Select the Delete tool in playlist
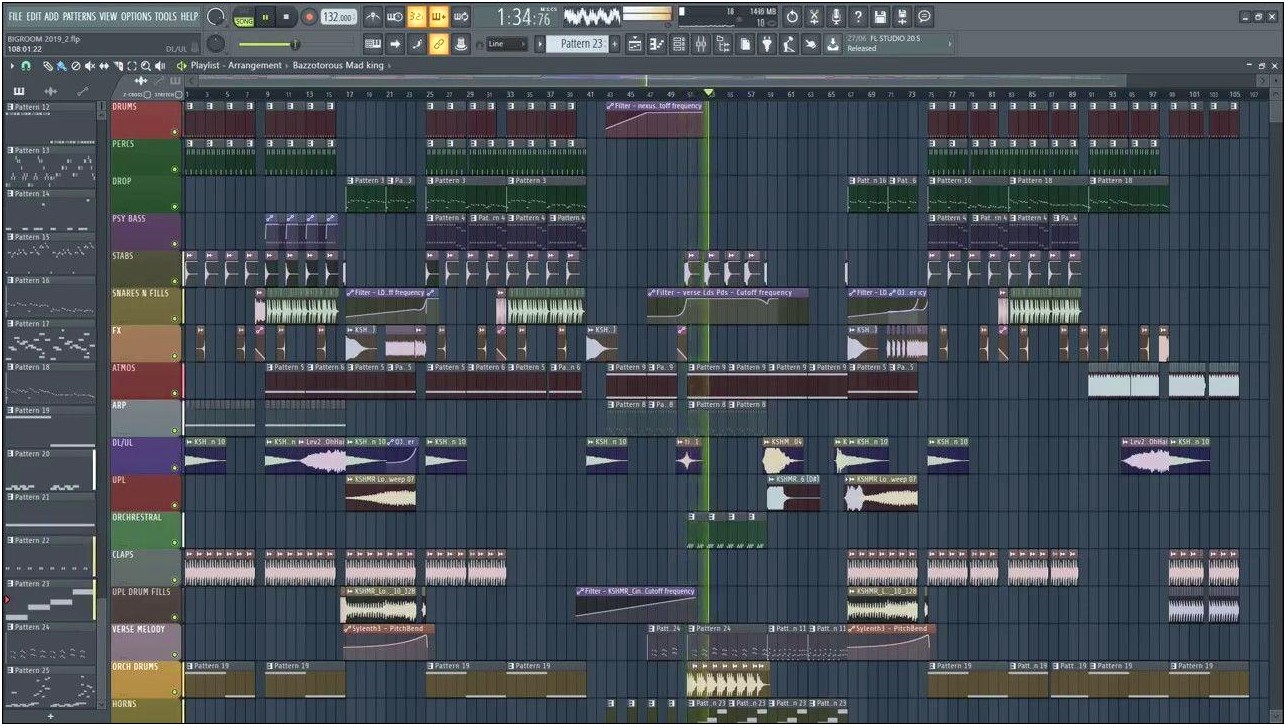1286x726 pixels. [x=76, y=66]
